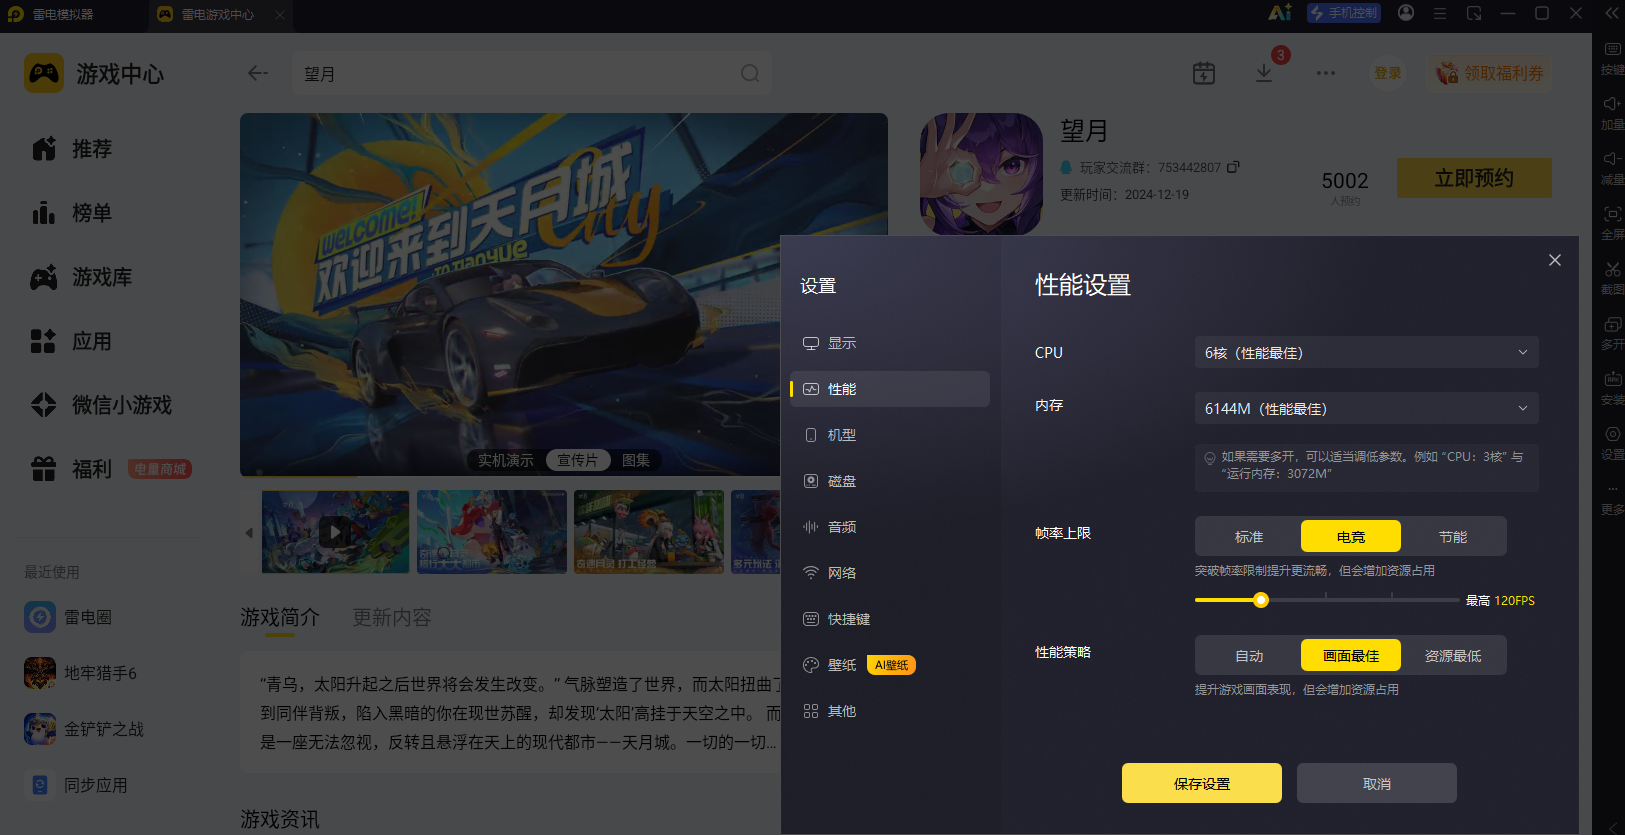The width and height of the screenshot is (1625, 835).
Task: Click the 手机控制 button in title bar
Action: click(1343, 13)
